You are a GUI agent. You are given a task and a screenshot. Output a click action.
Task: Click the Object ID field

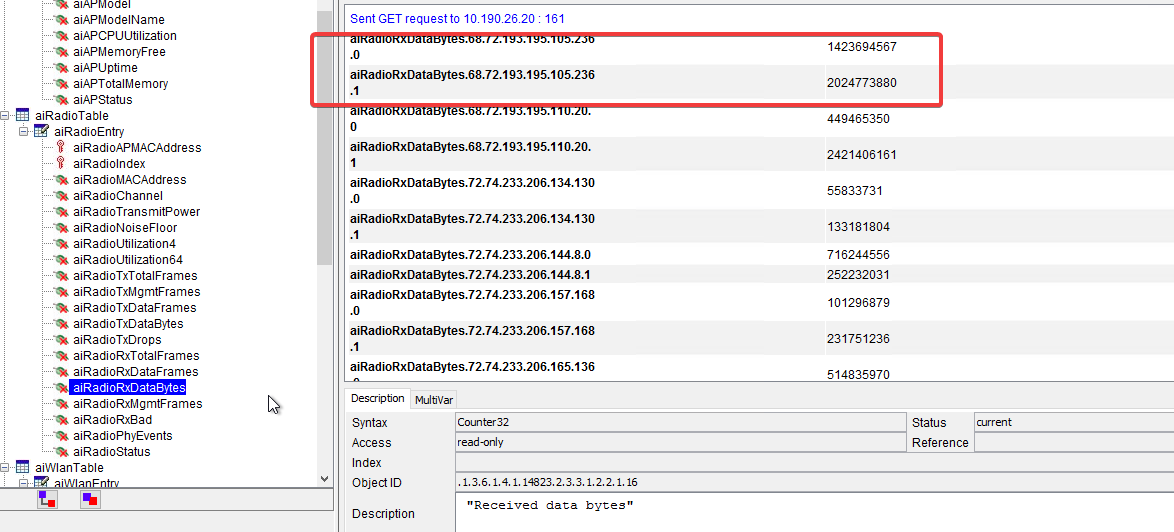coord(815,483)
